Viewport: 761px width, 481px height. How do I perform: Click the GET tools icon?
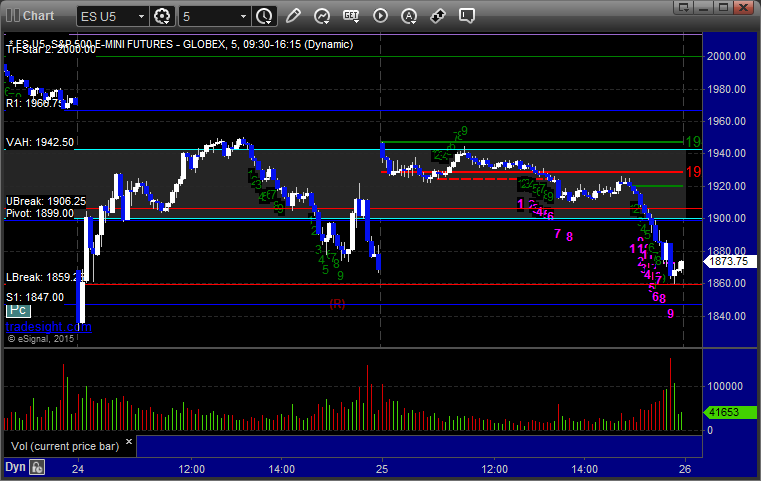click(x=351, y=16)
